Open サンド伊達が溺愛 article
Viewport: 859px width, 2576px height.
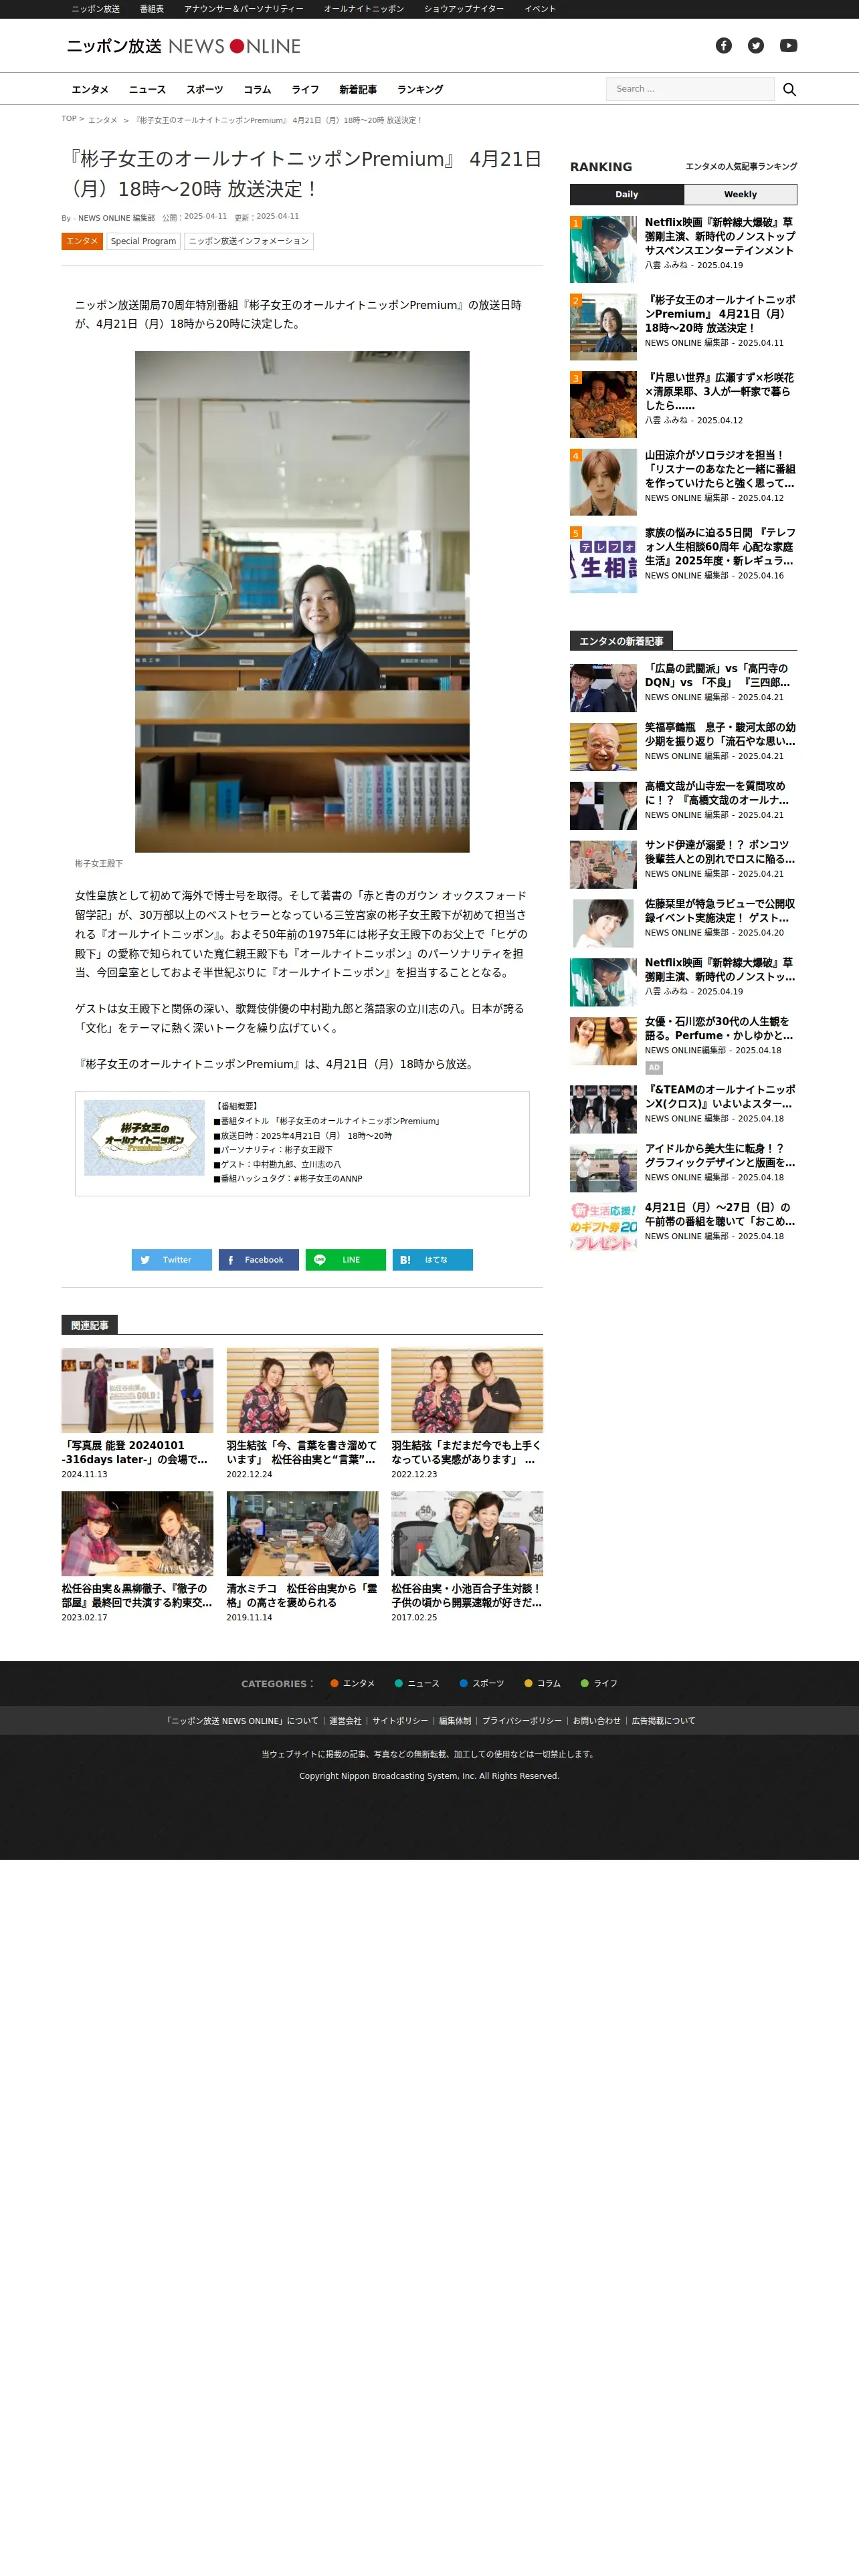coord(720,851)
